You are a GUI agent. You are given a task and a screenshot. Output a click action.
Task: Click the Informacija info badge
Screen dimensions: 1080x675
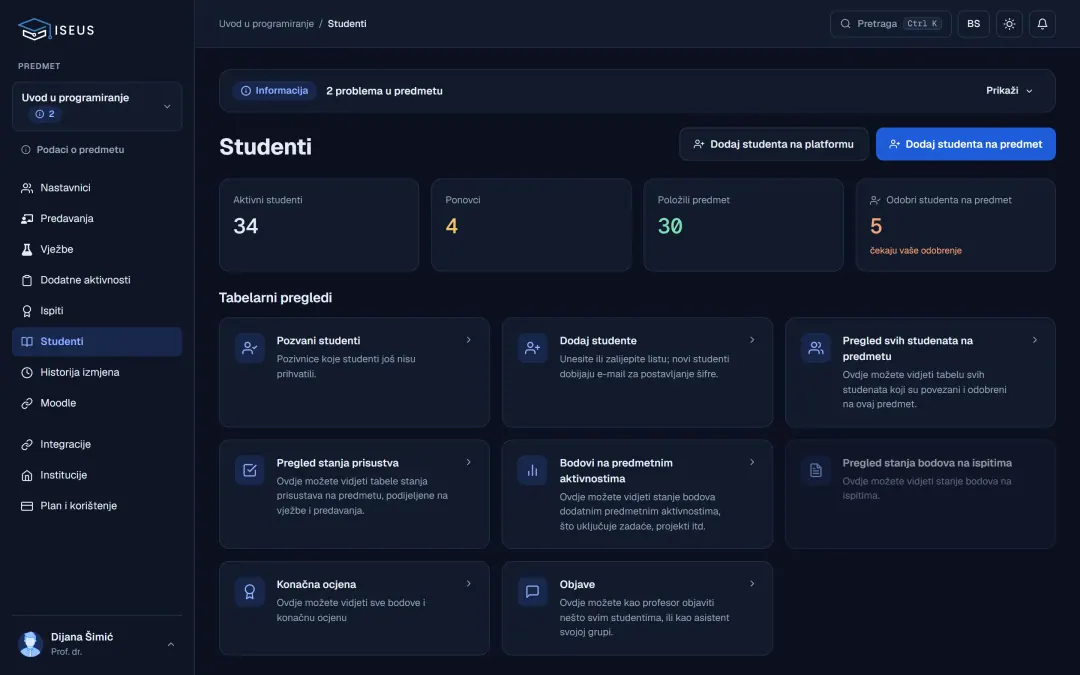(x=274, y=91)
